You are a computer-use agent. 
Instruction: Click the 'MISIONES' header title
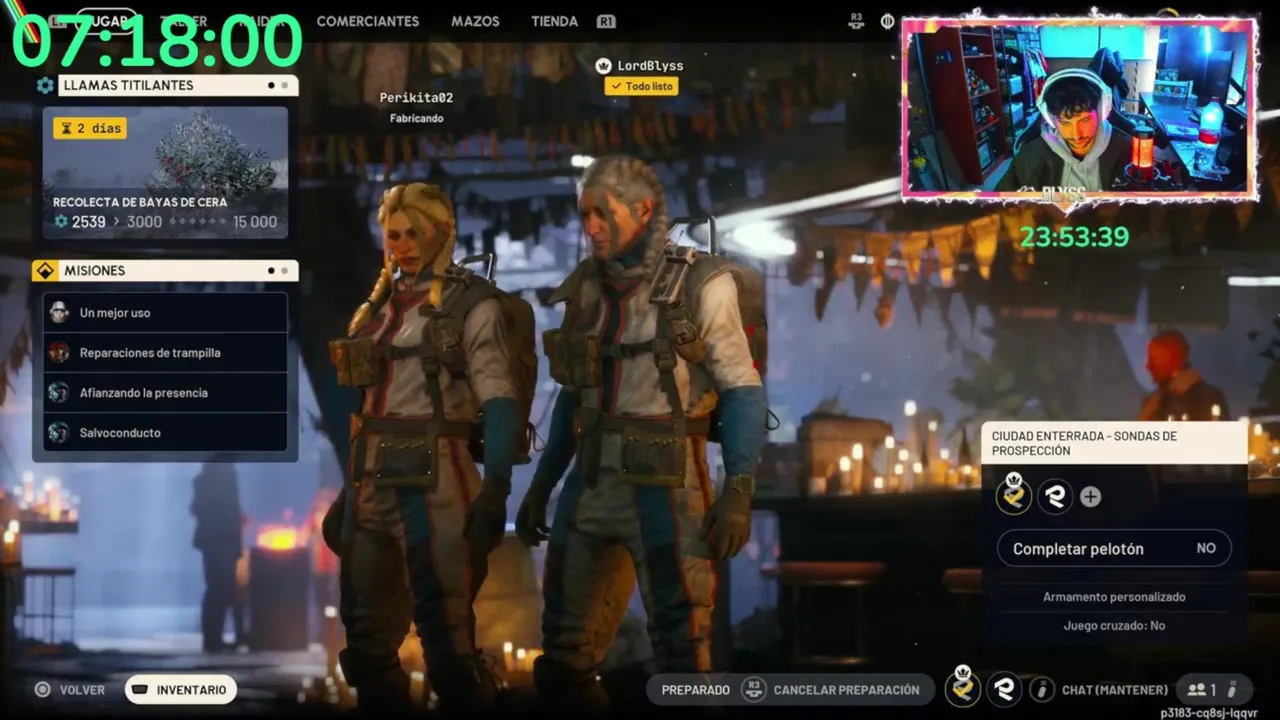coord(94,271)
